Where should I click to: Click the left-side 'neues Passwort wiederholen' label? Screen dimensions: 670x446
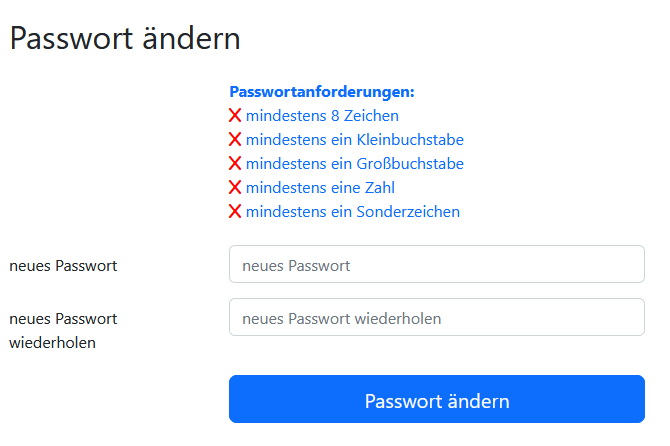tap(63, 331)
